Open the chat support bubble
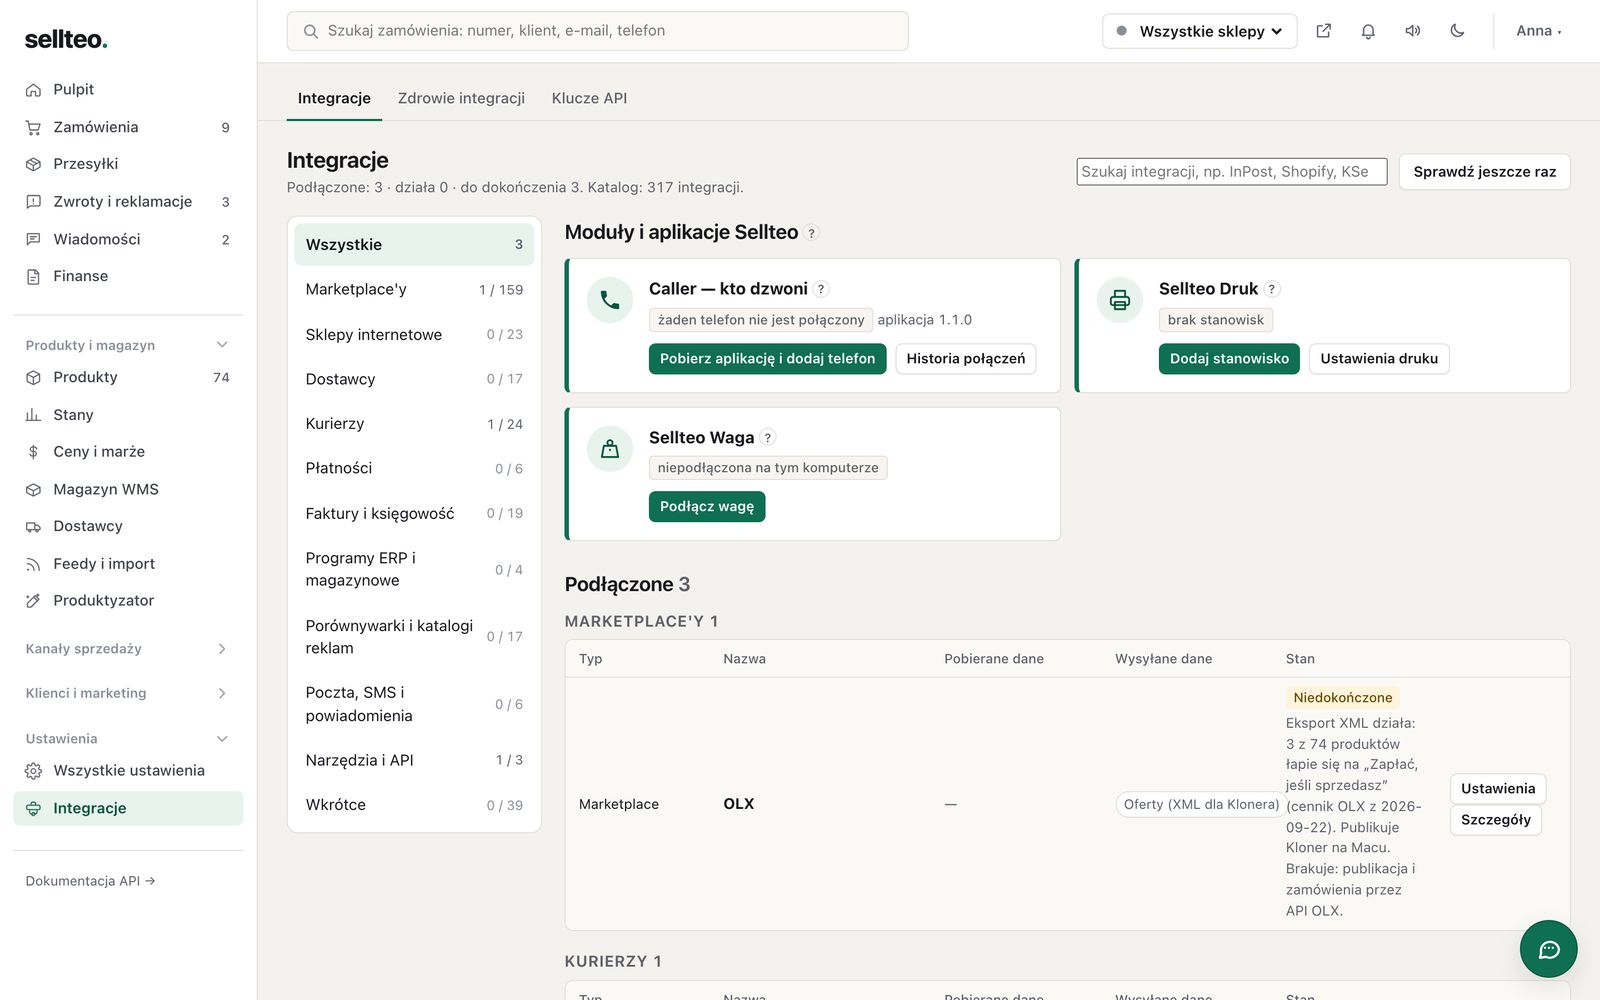The image size is (1600, 1000). [x=1548, y=949]
